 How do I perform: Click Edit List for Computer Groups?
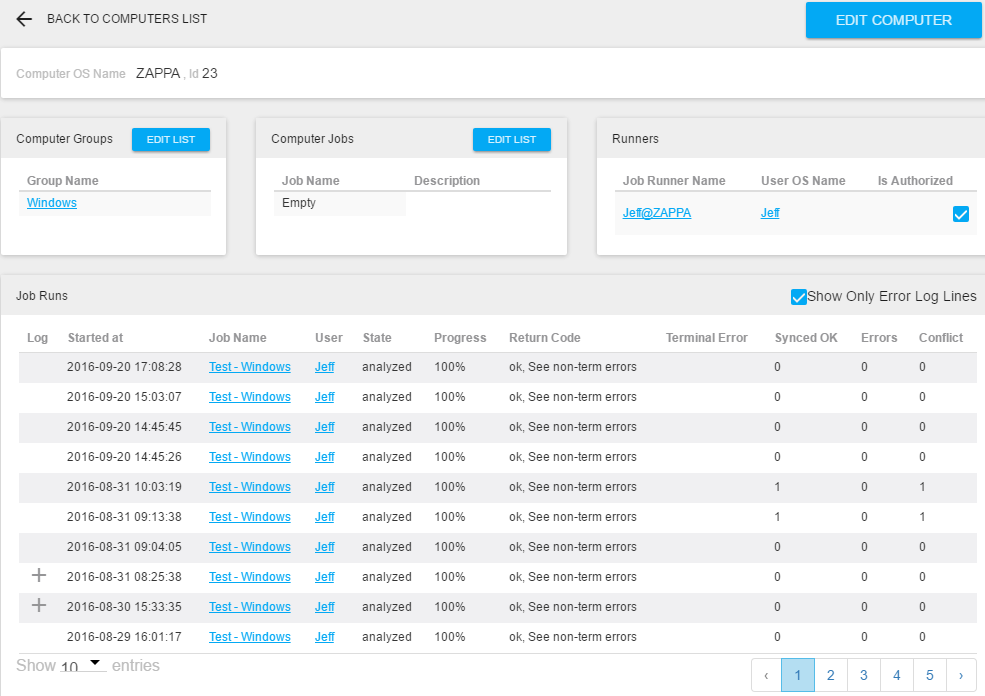(x=171, y=139)
